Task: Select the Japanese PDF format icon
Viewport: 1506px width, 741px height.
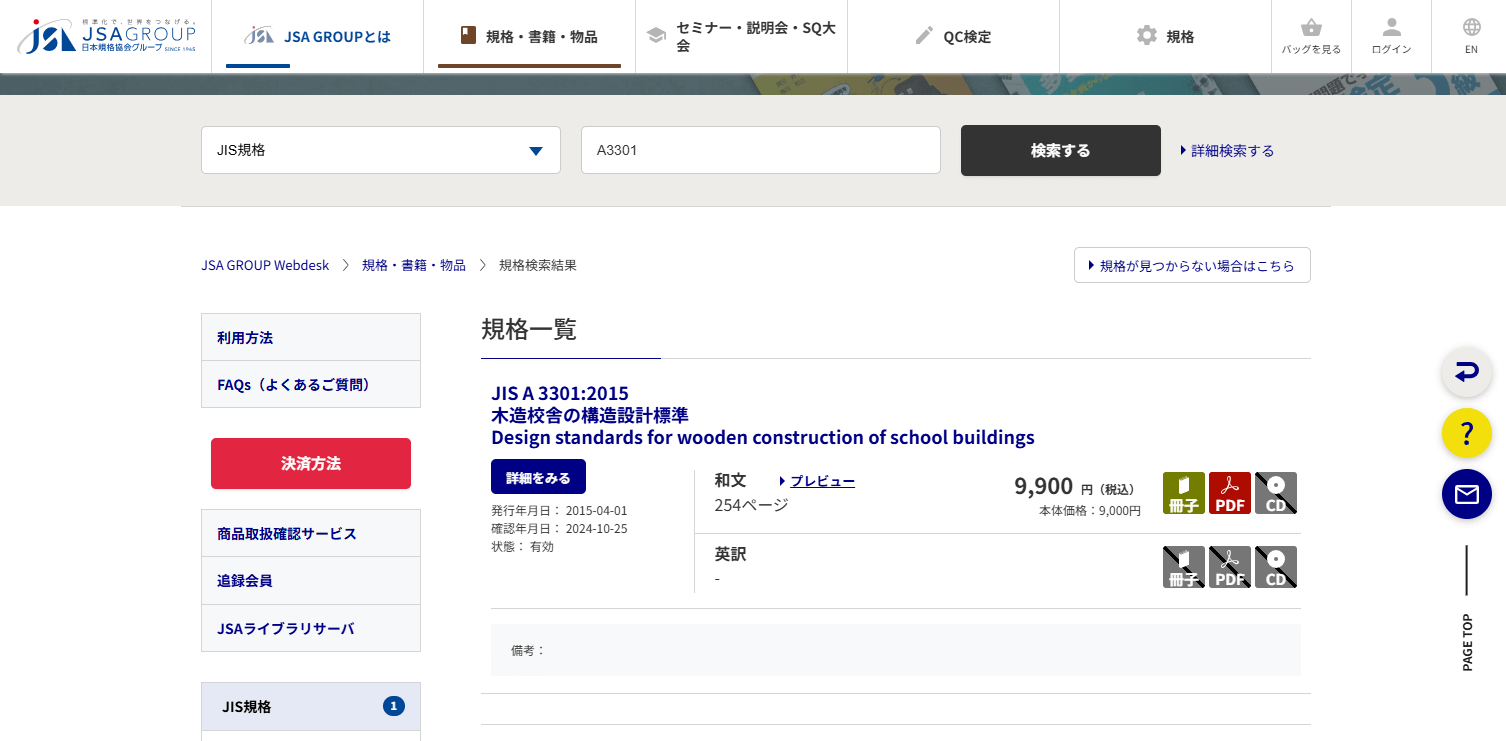Action: (x=1229, y=493)
